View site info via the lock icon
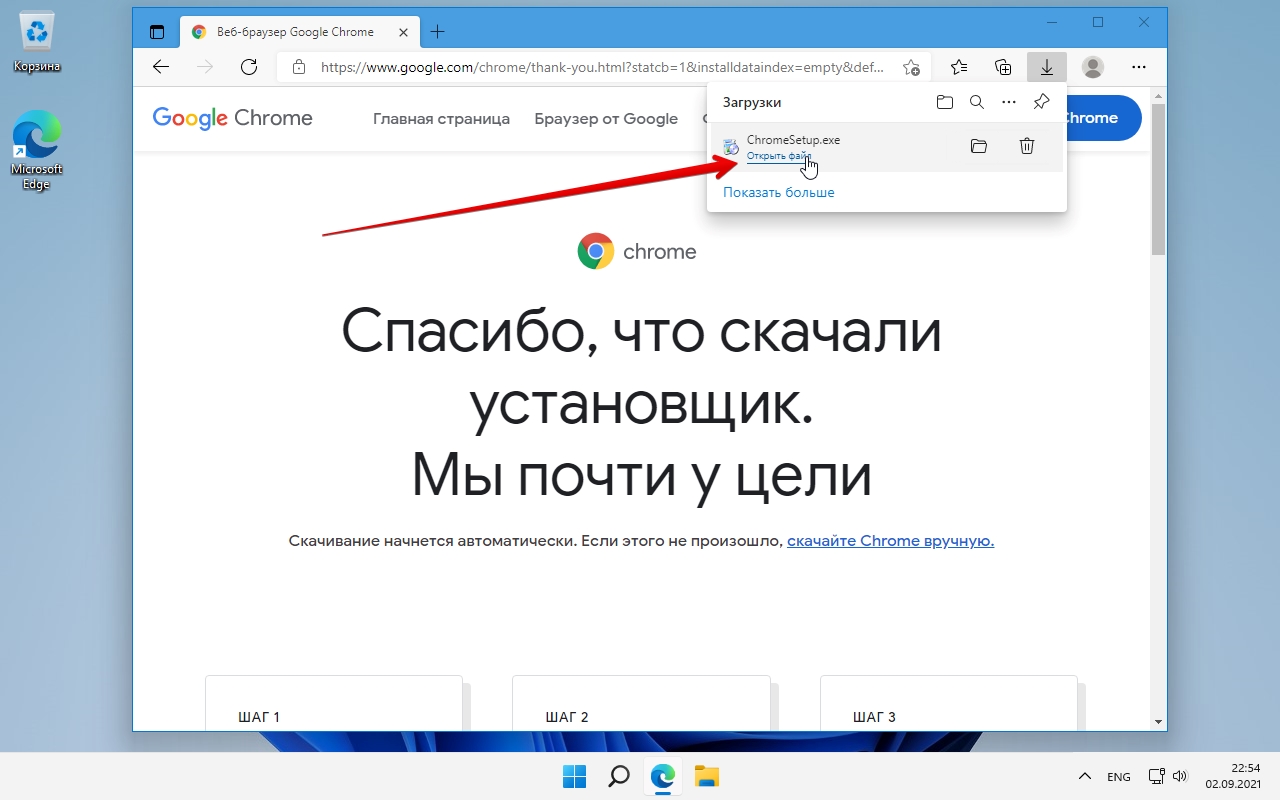The image size is (1280, 800). click(x=298, y=67)
